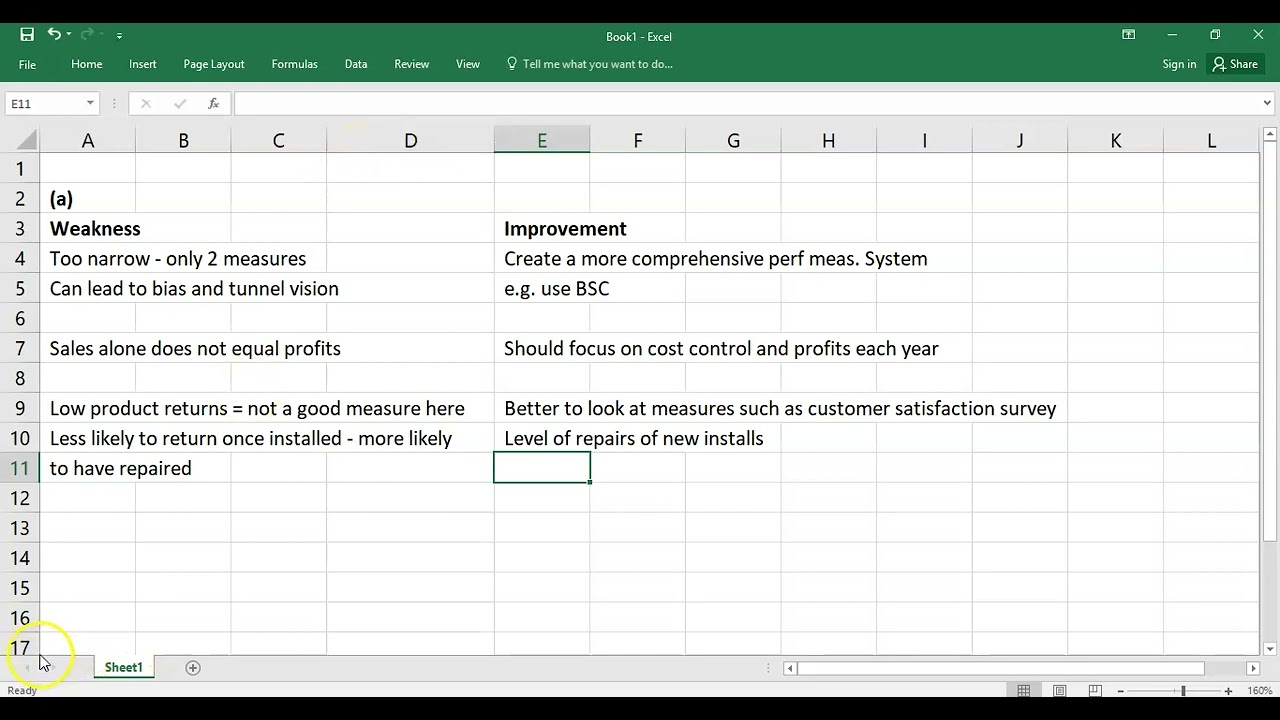Image resolution: width=1280 pixels, height=720 pixels.
Task: Click the horizontal scrollbar thumb
Action: click(1001, 668)
